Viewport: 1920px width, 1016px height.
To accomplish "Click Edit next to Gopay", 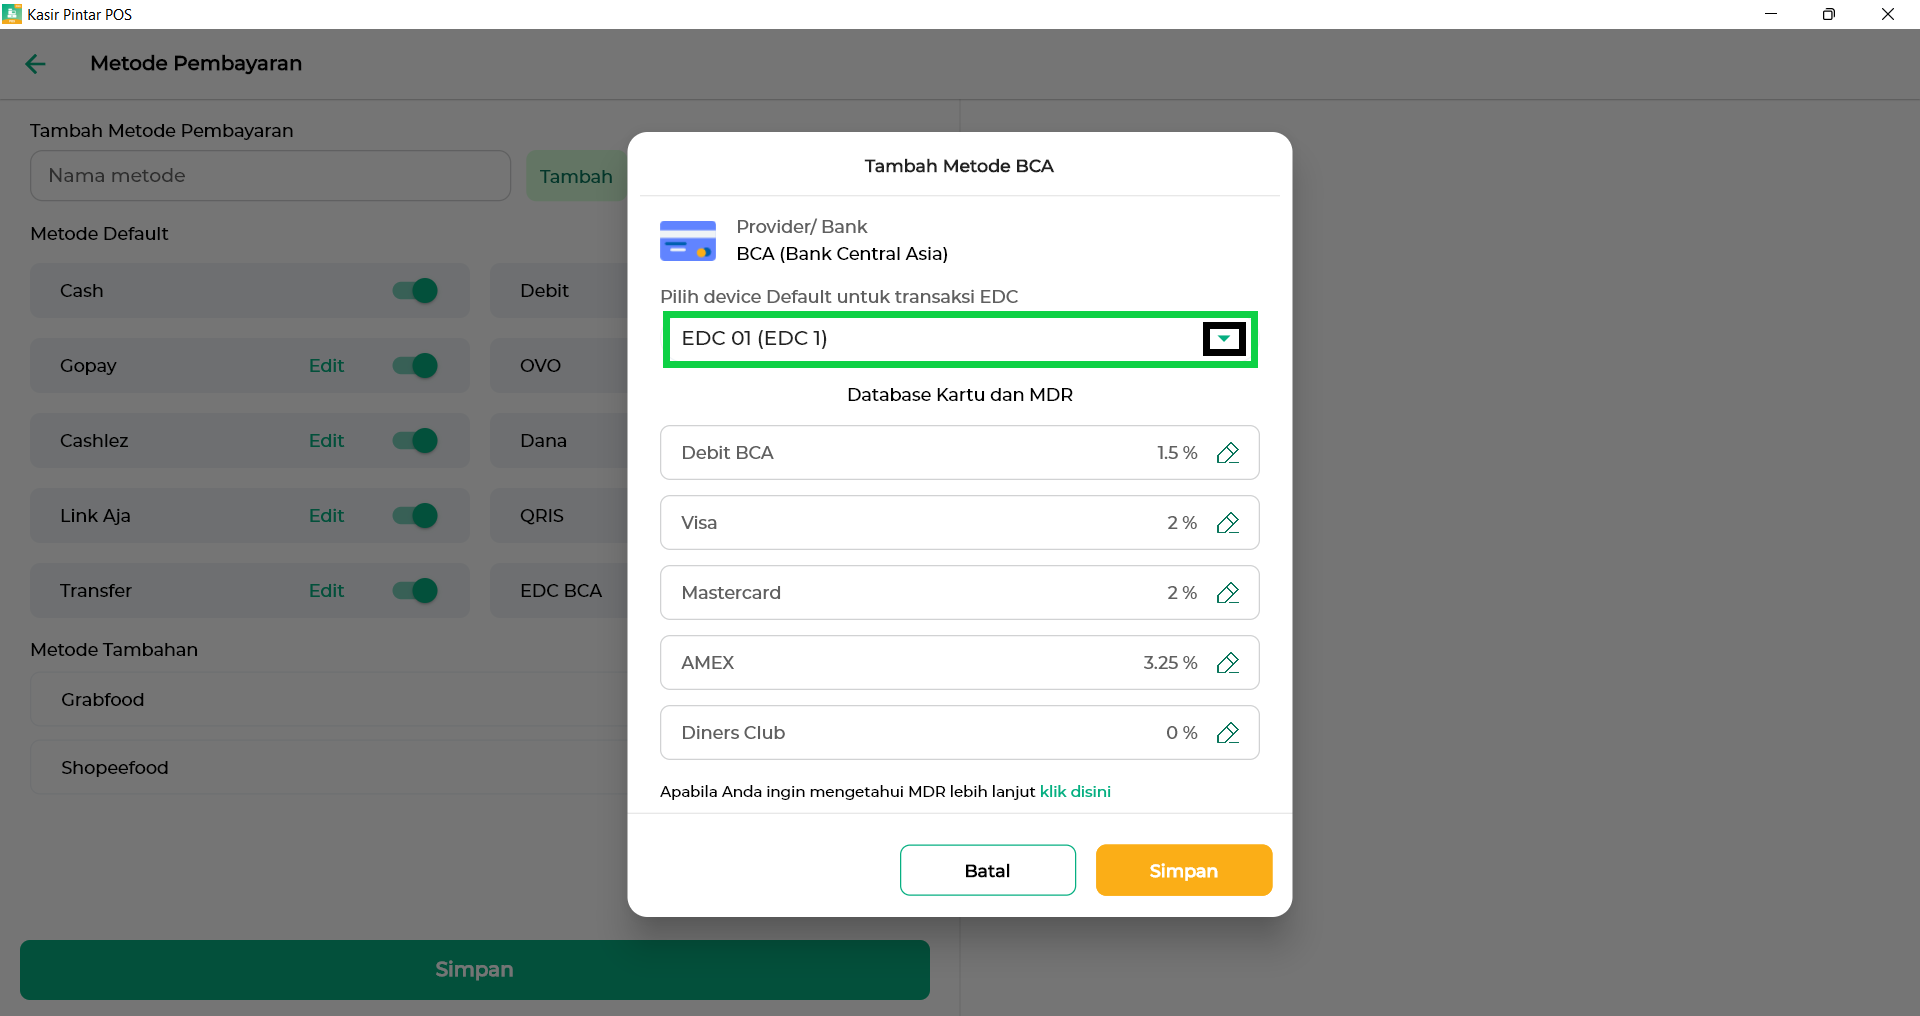I will pyautogui.click(x=326, y=366).
